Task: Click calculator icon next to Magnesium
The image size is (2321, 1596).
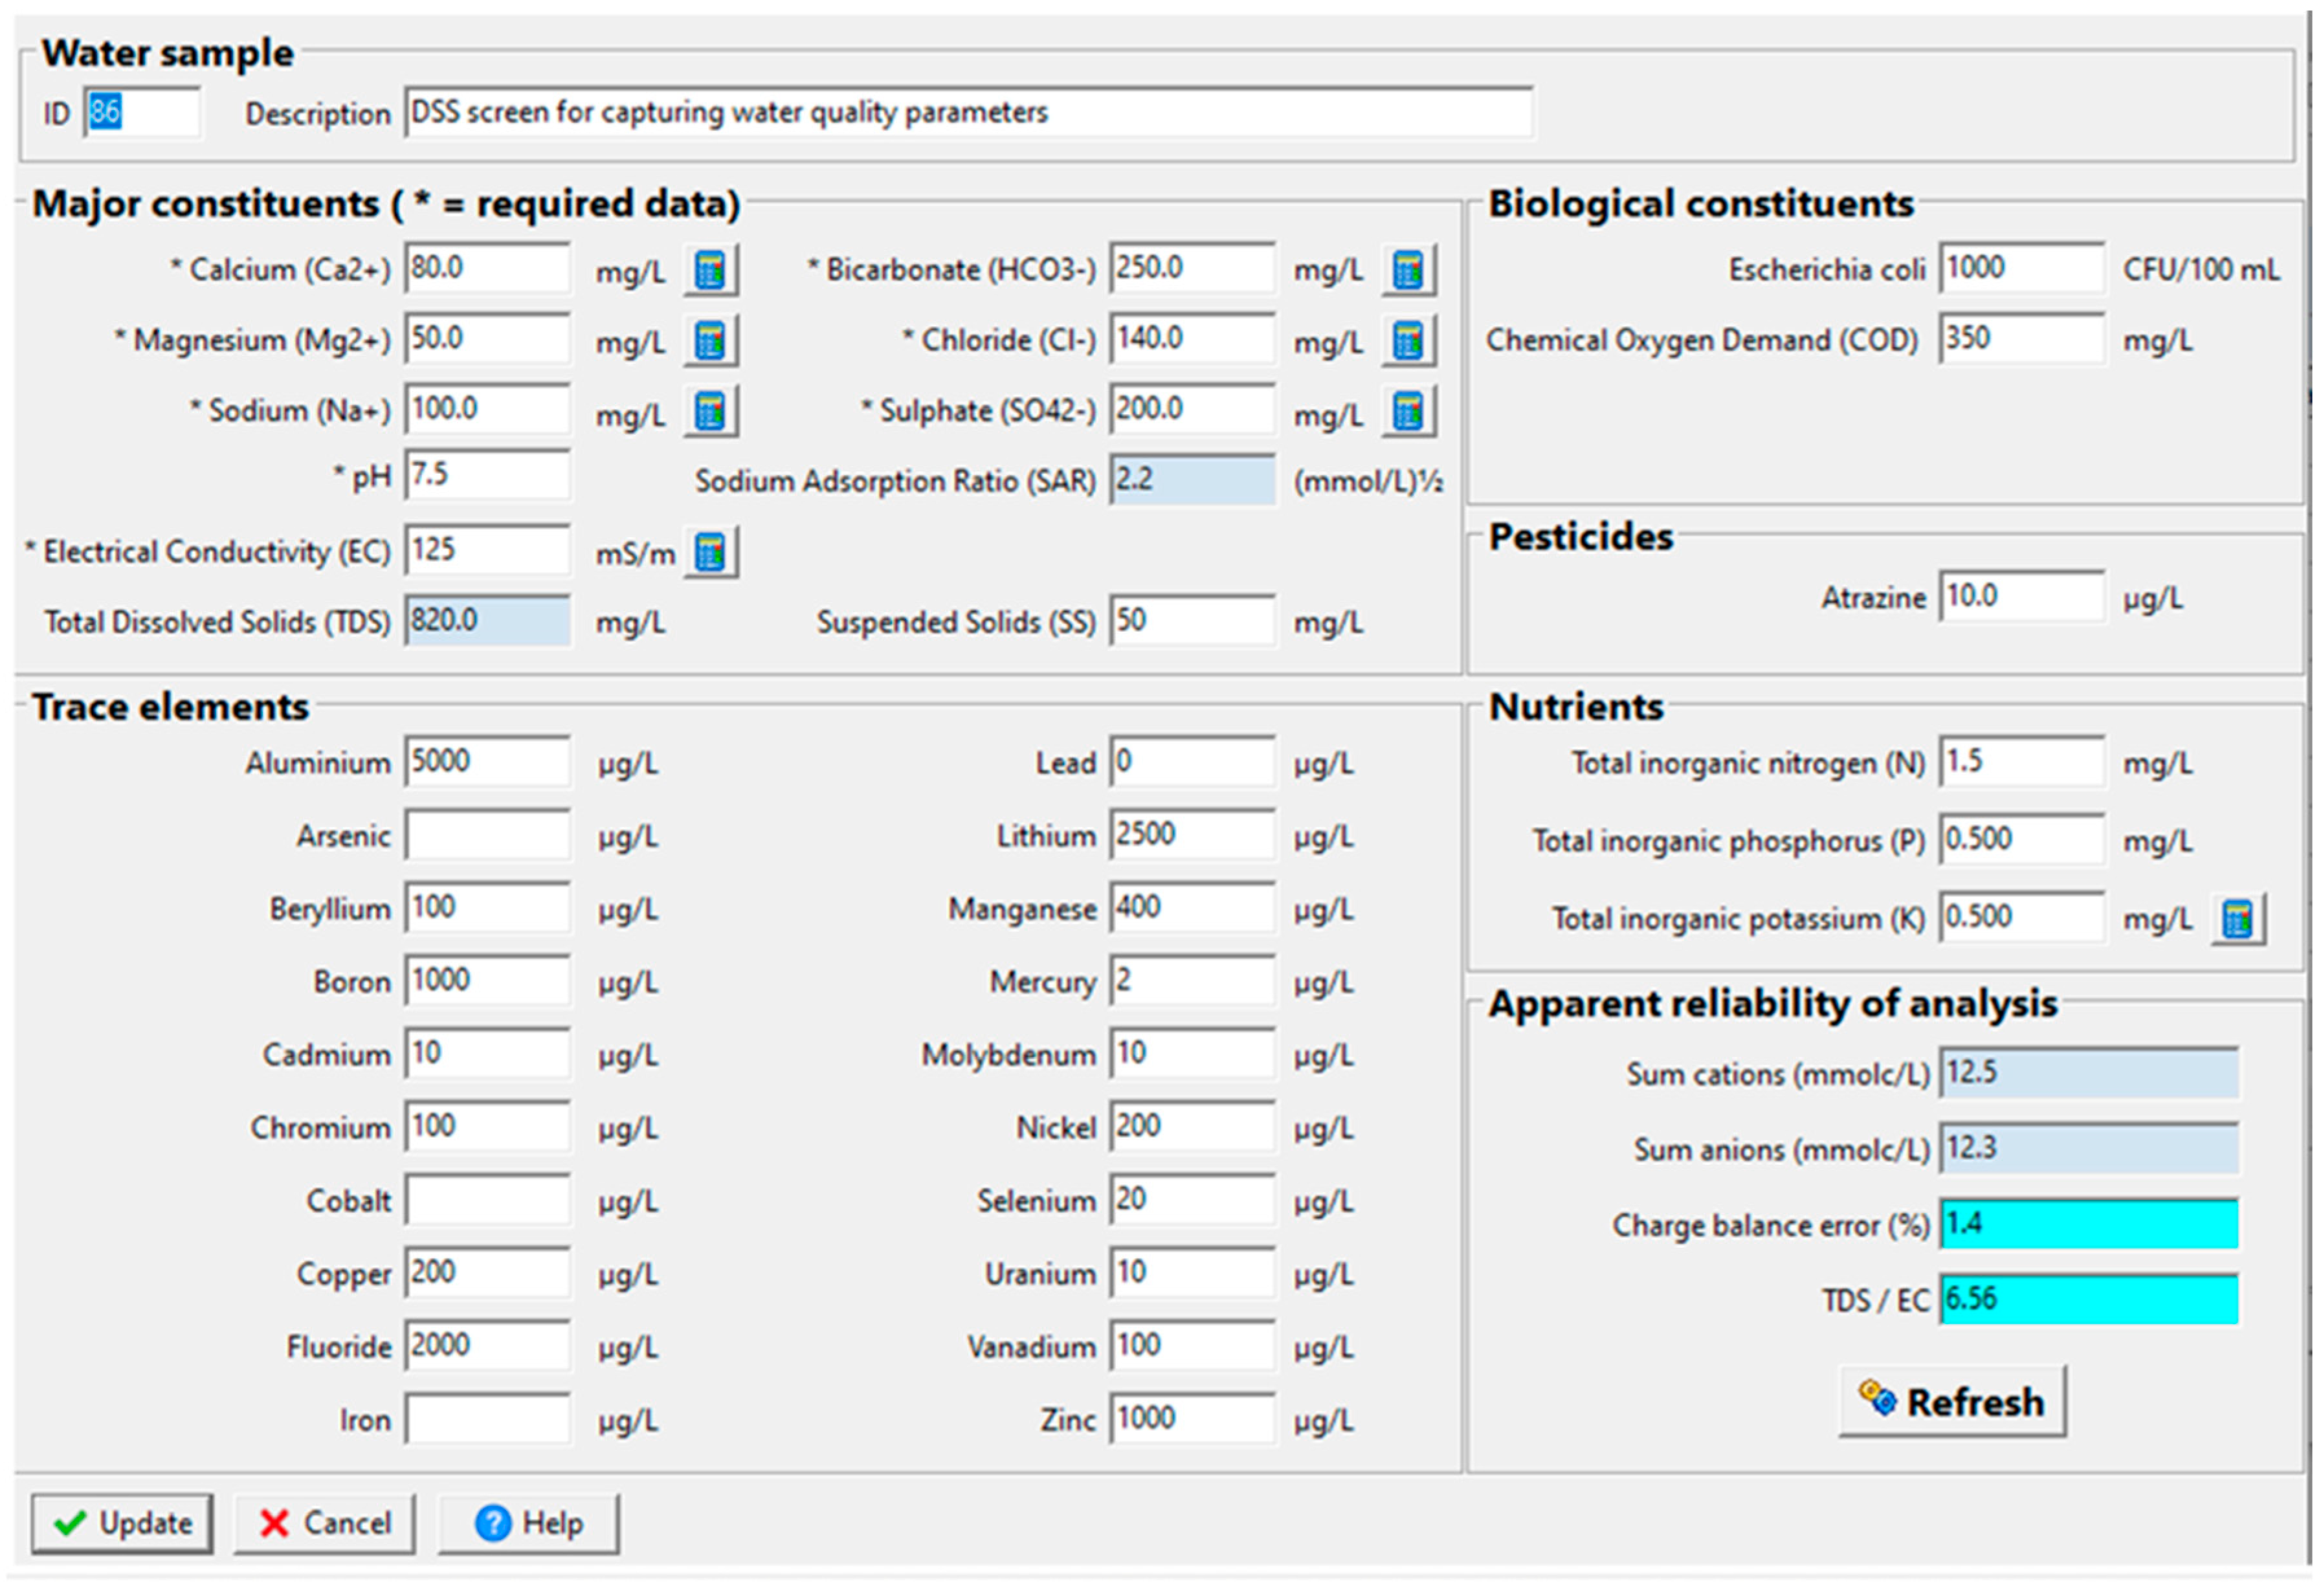Action: pyautogui.click(x=710, y=341)
